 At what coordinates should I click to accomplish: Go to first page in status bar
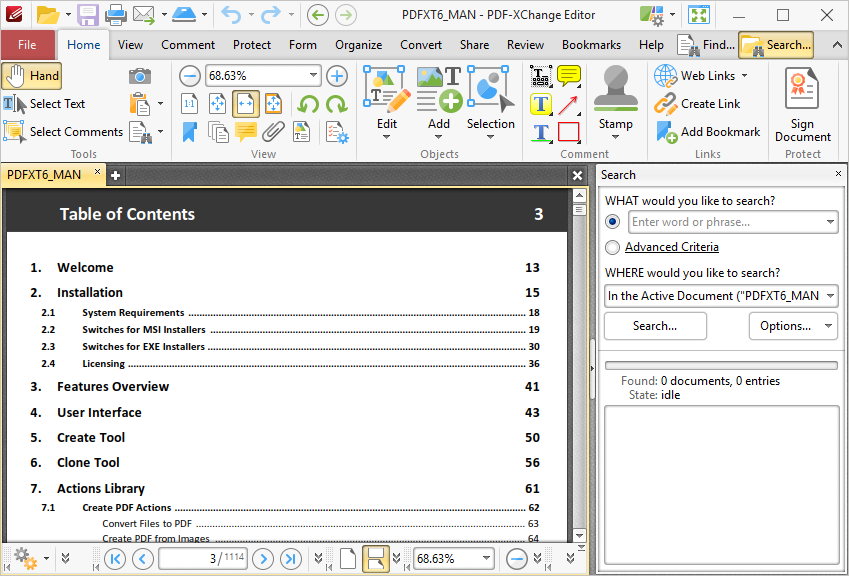115,559
